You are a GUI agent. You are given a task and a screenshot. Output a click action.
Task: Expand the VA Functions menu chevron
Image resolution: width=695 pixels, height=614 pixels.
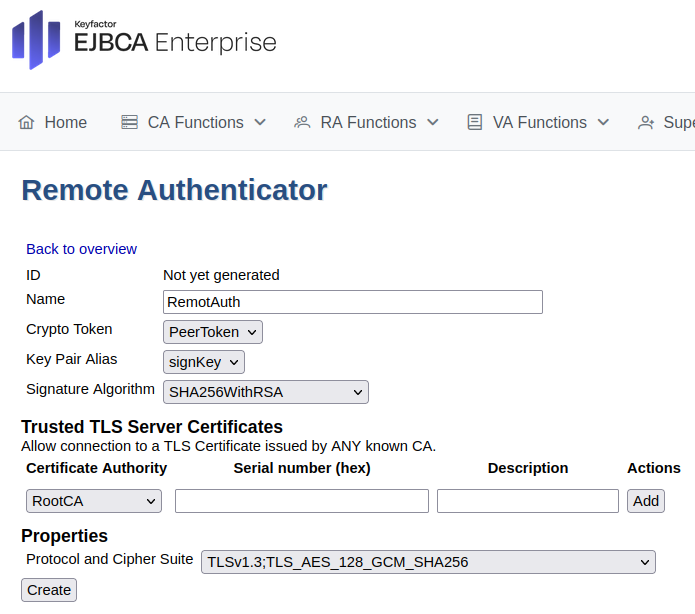pyautogui.click(x=603, y=122)
